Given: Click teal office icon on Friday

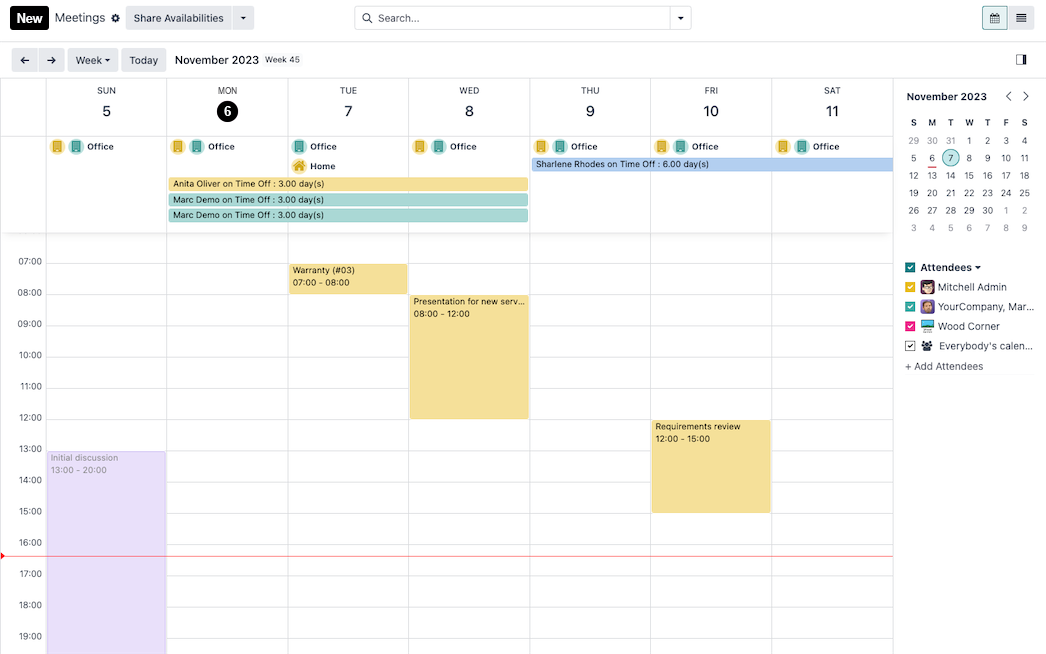Looking at the screenshot, I should pyautogui.click(x=680, y=146).
